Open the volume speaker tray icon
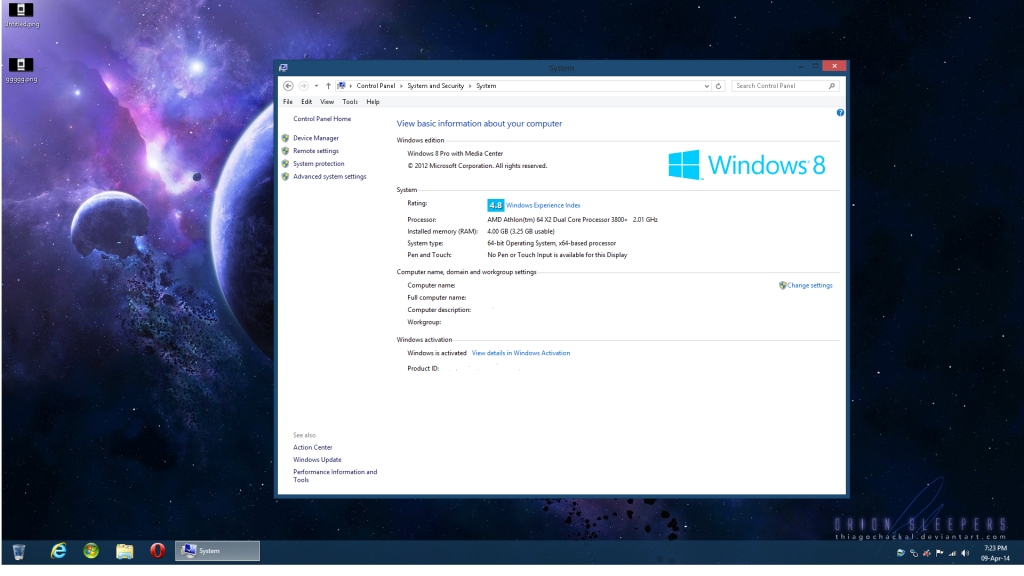Image resolution: width=1024 pixels, height=576 pixels. (x=965, y=553)
